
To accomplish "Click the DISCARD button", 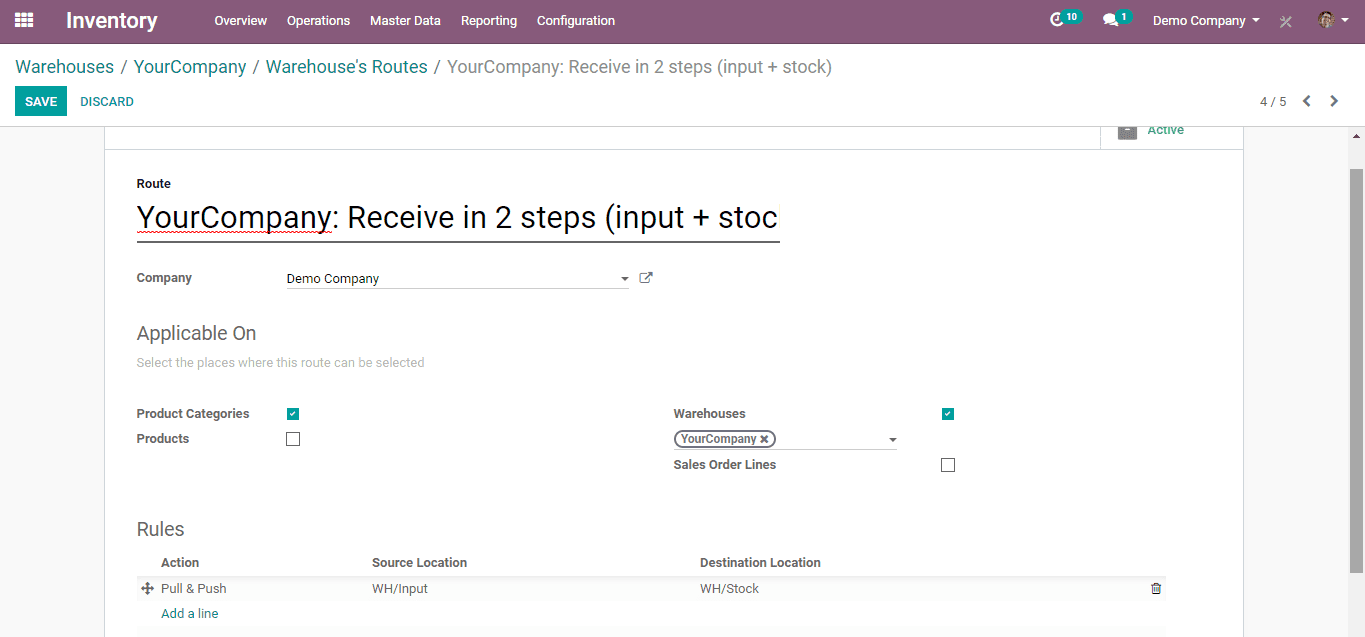I will (x=107, y=101).
